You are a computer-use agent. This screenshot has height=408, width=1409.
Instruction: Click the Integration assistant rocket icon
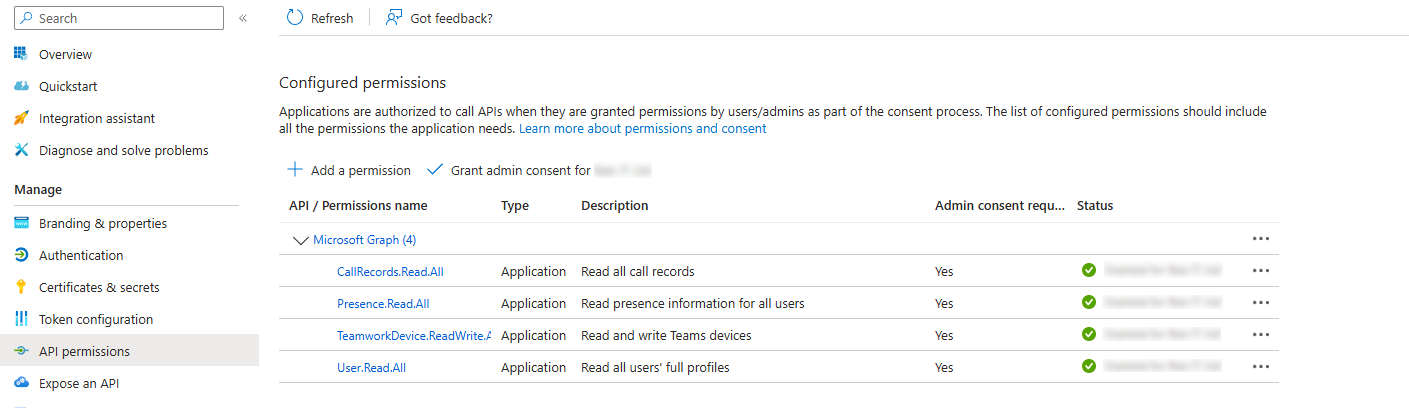[21, 118]
